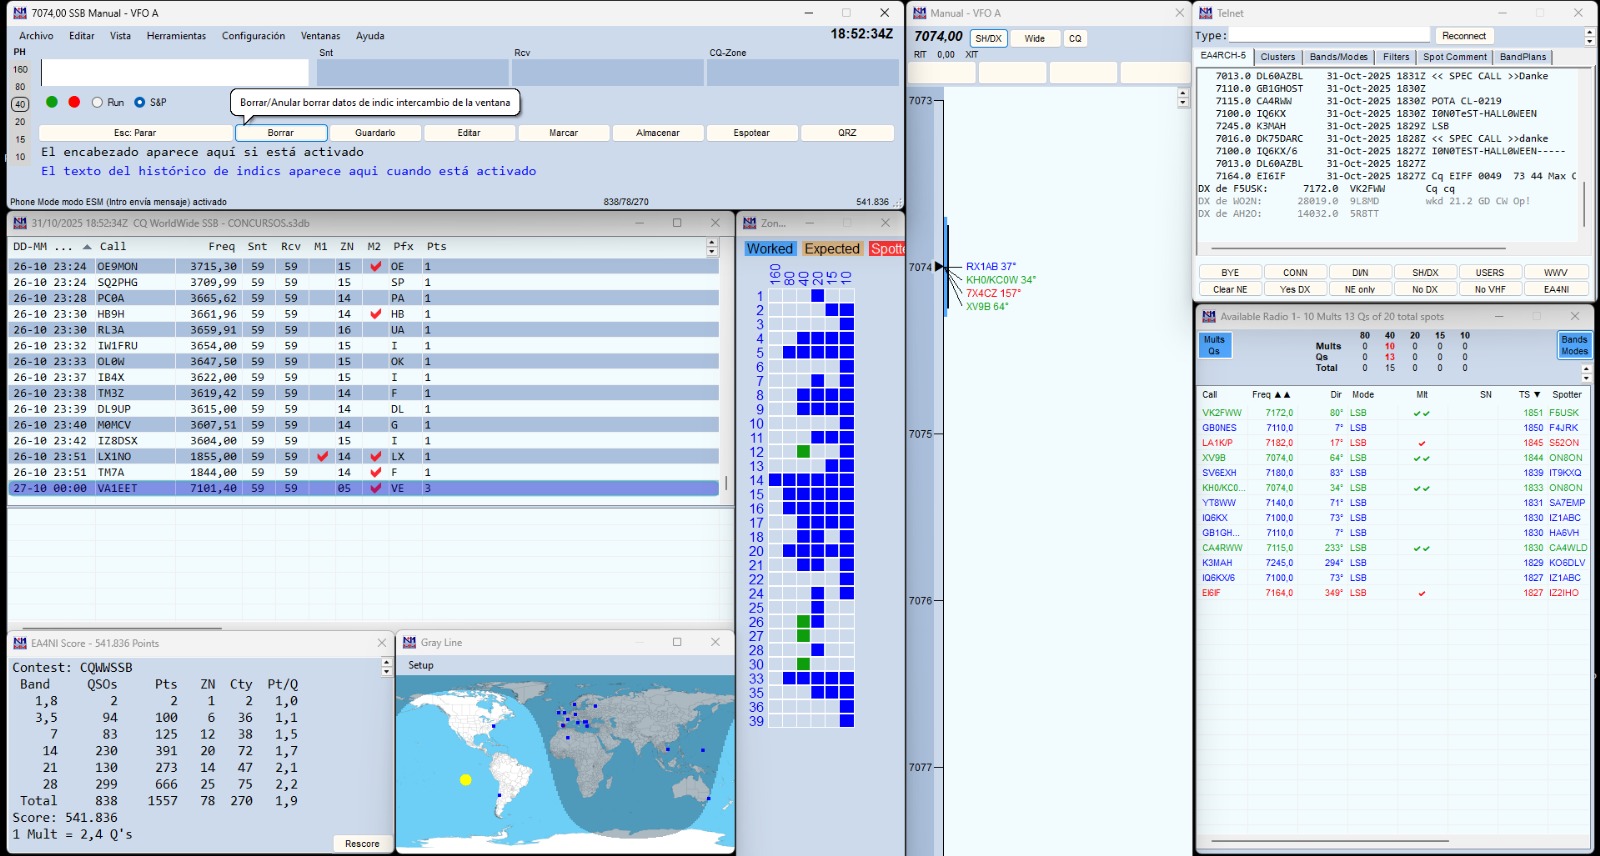
Task: Toggle the Wide button in bandmap
Action: click(1034, 39)
